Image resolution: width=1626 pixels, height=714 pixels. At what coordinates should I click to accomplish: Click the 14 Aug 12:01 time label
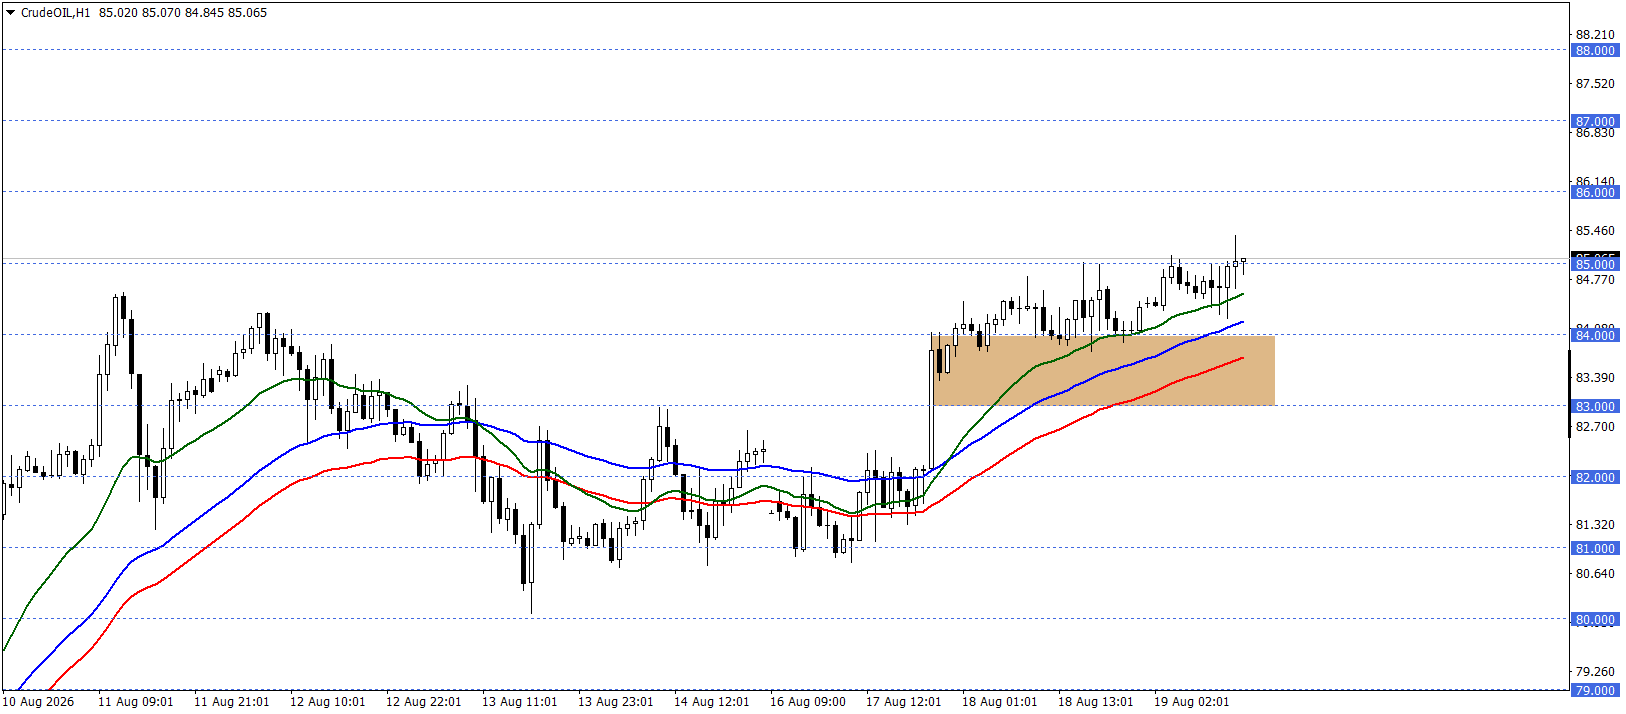[x=711, y=702]
